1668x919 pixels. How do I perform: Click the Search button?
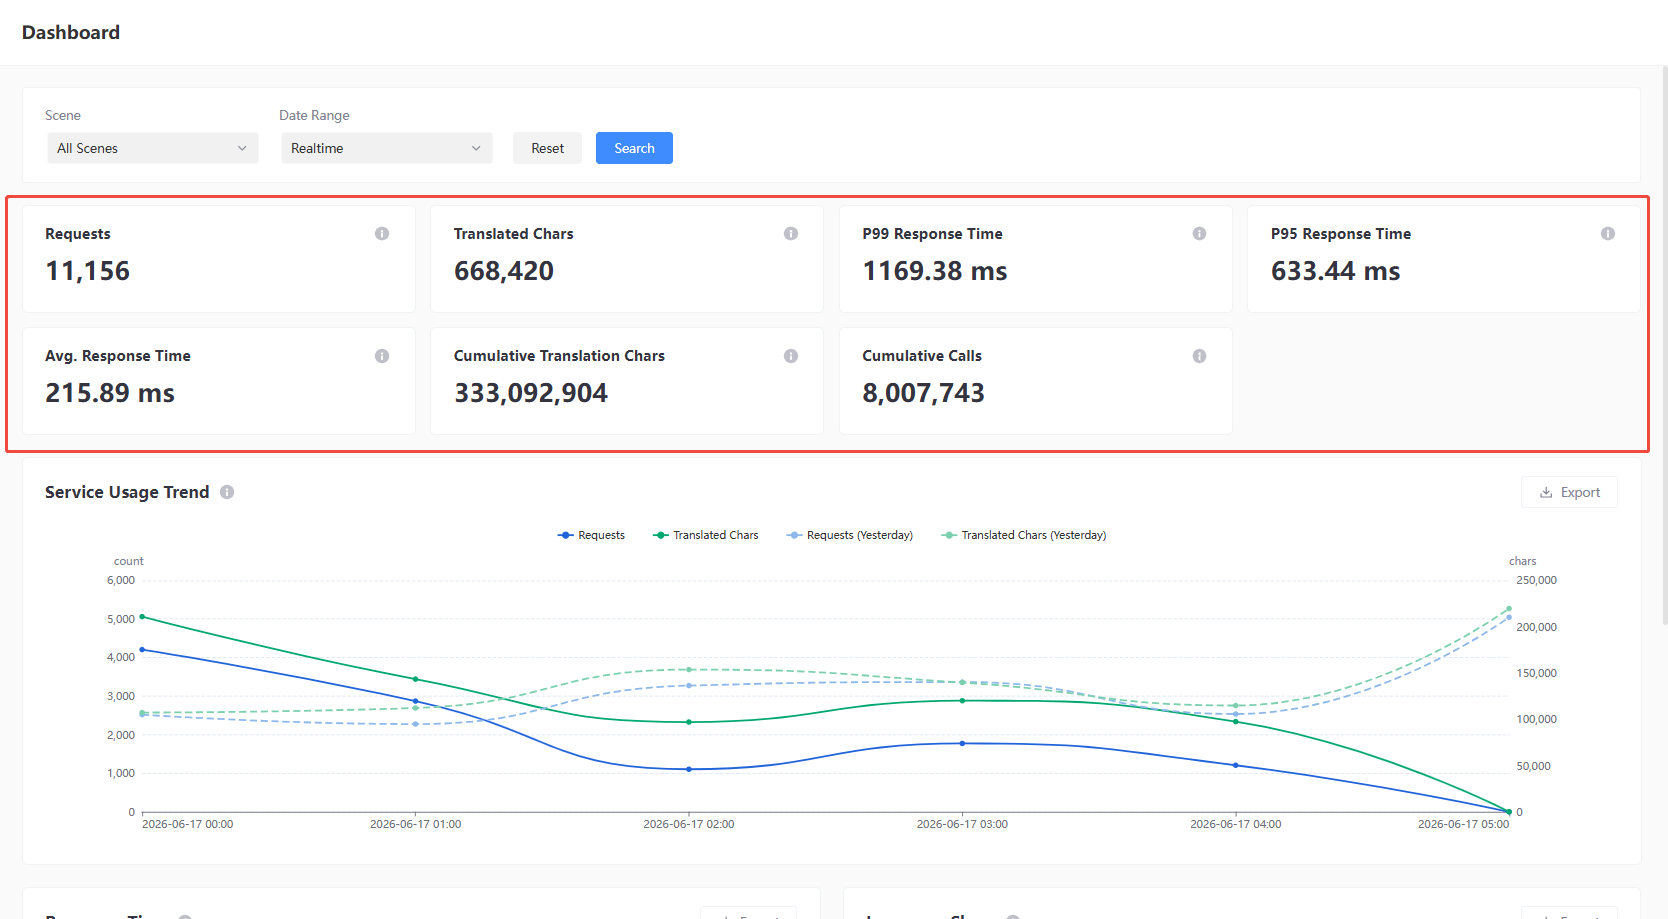[634, 148]
